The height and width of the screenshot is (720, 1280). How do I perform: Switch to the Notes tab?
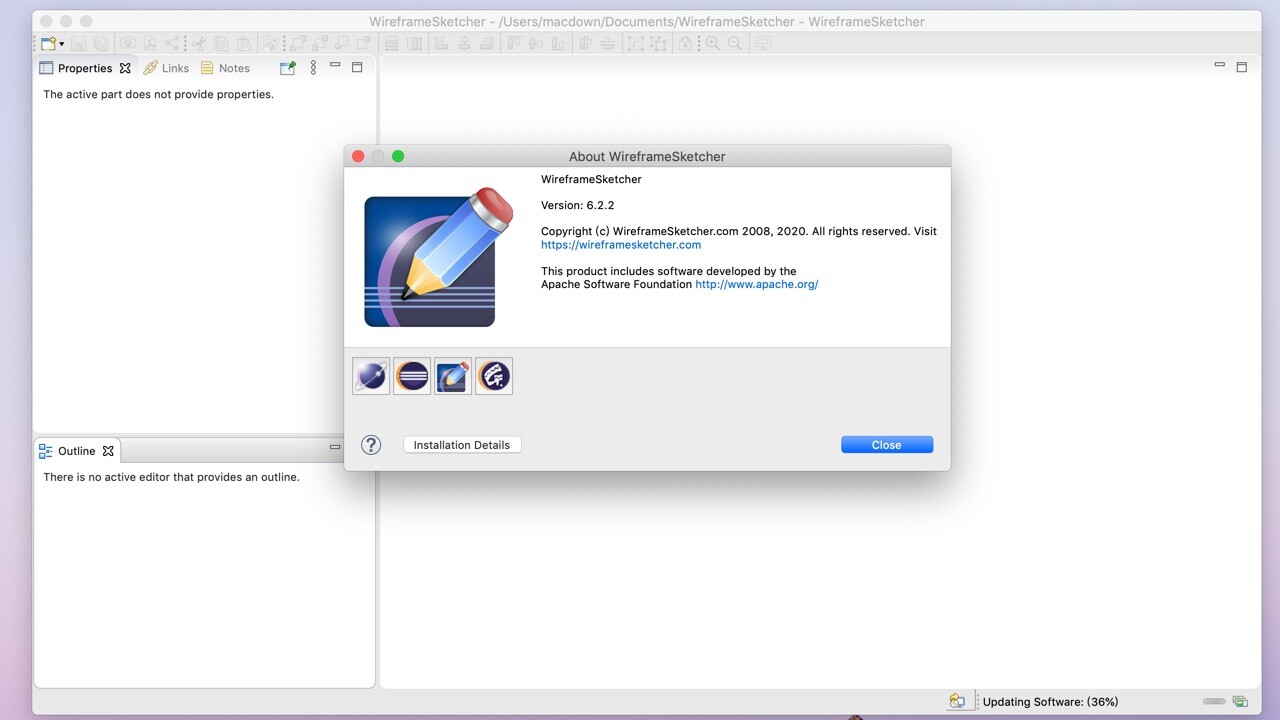tap(225, 68)
